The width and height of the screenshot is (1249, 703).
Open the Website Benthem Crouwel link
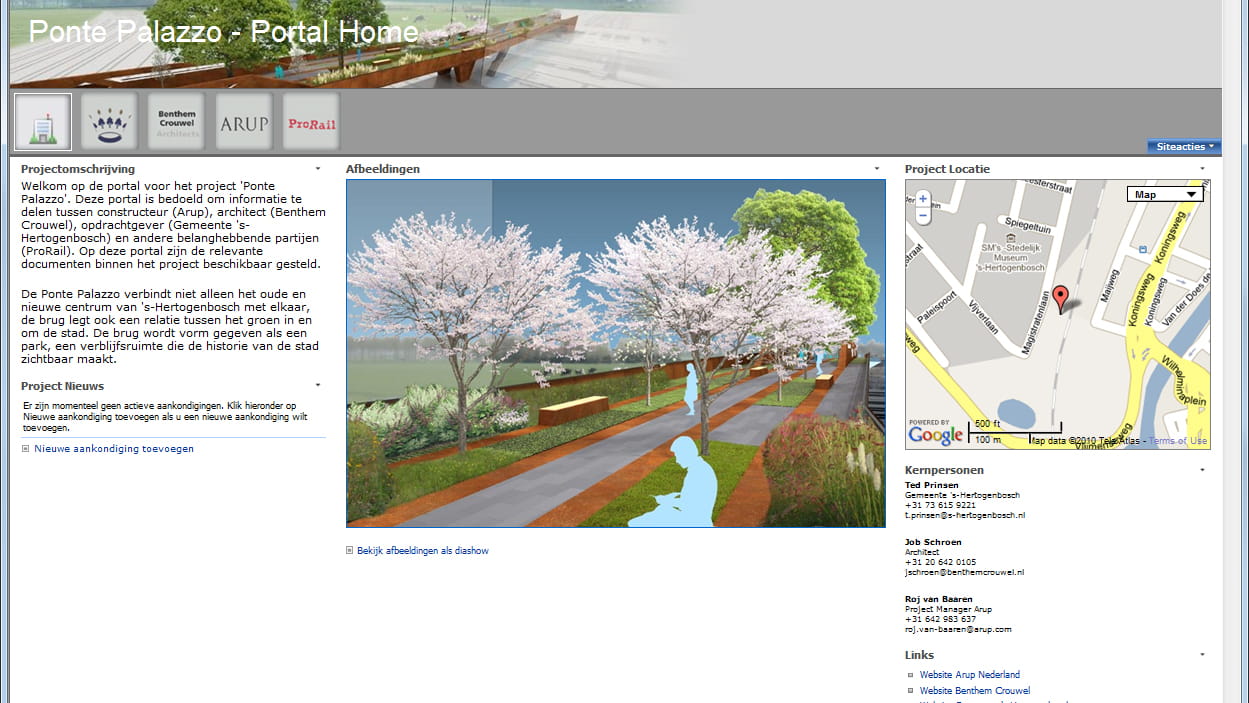click(974, 691)
